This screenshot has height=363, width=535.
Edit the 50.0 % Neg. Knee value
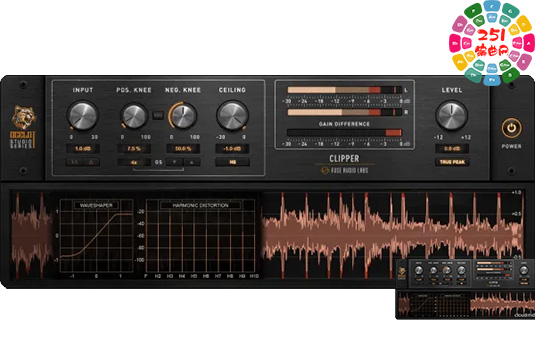click(x=183, y=149)
